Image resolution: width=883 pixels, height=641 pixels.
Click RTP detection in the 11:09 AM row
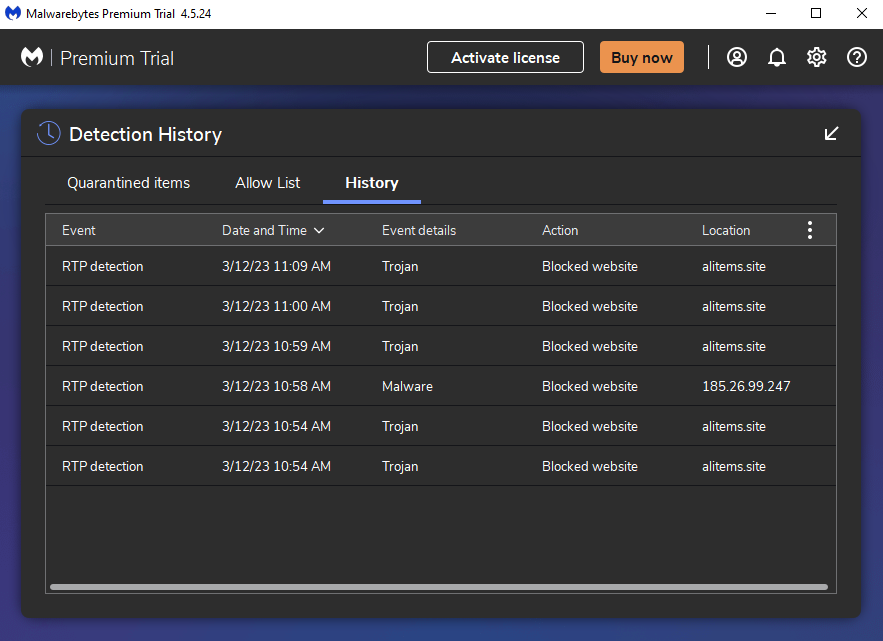click(102, 266)
